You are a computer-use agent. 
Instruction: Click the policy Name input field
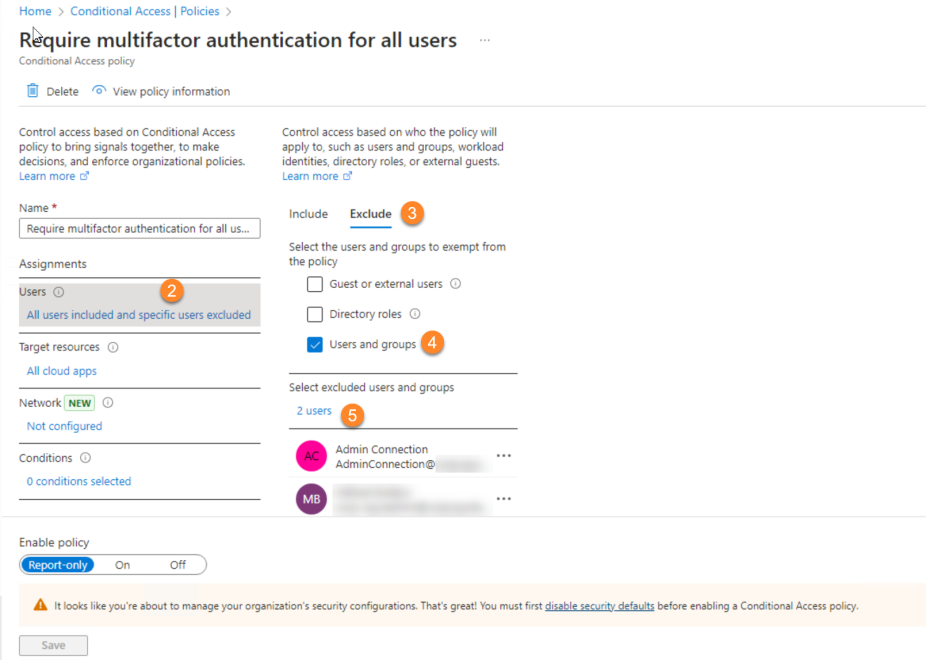coord(139,228)
